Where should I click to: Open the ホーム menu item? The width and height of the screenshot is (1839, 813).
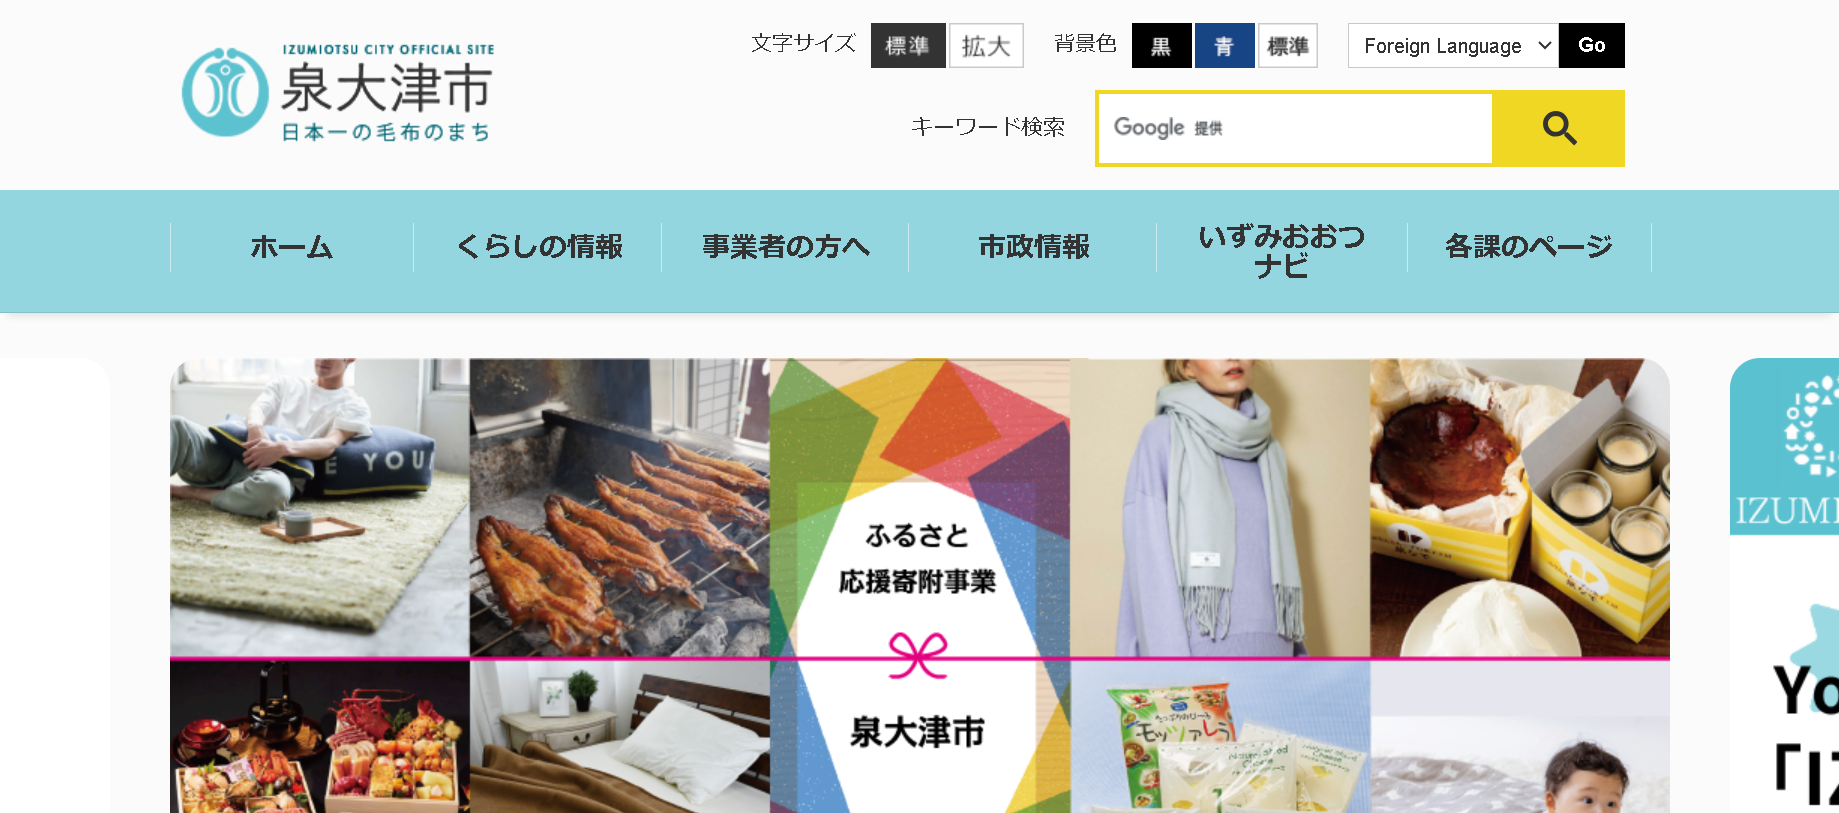coord(292,247)
